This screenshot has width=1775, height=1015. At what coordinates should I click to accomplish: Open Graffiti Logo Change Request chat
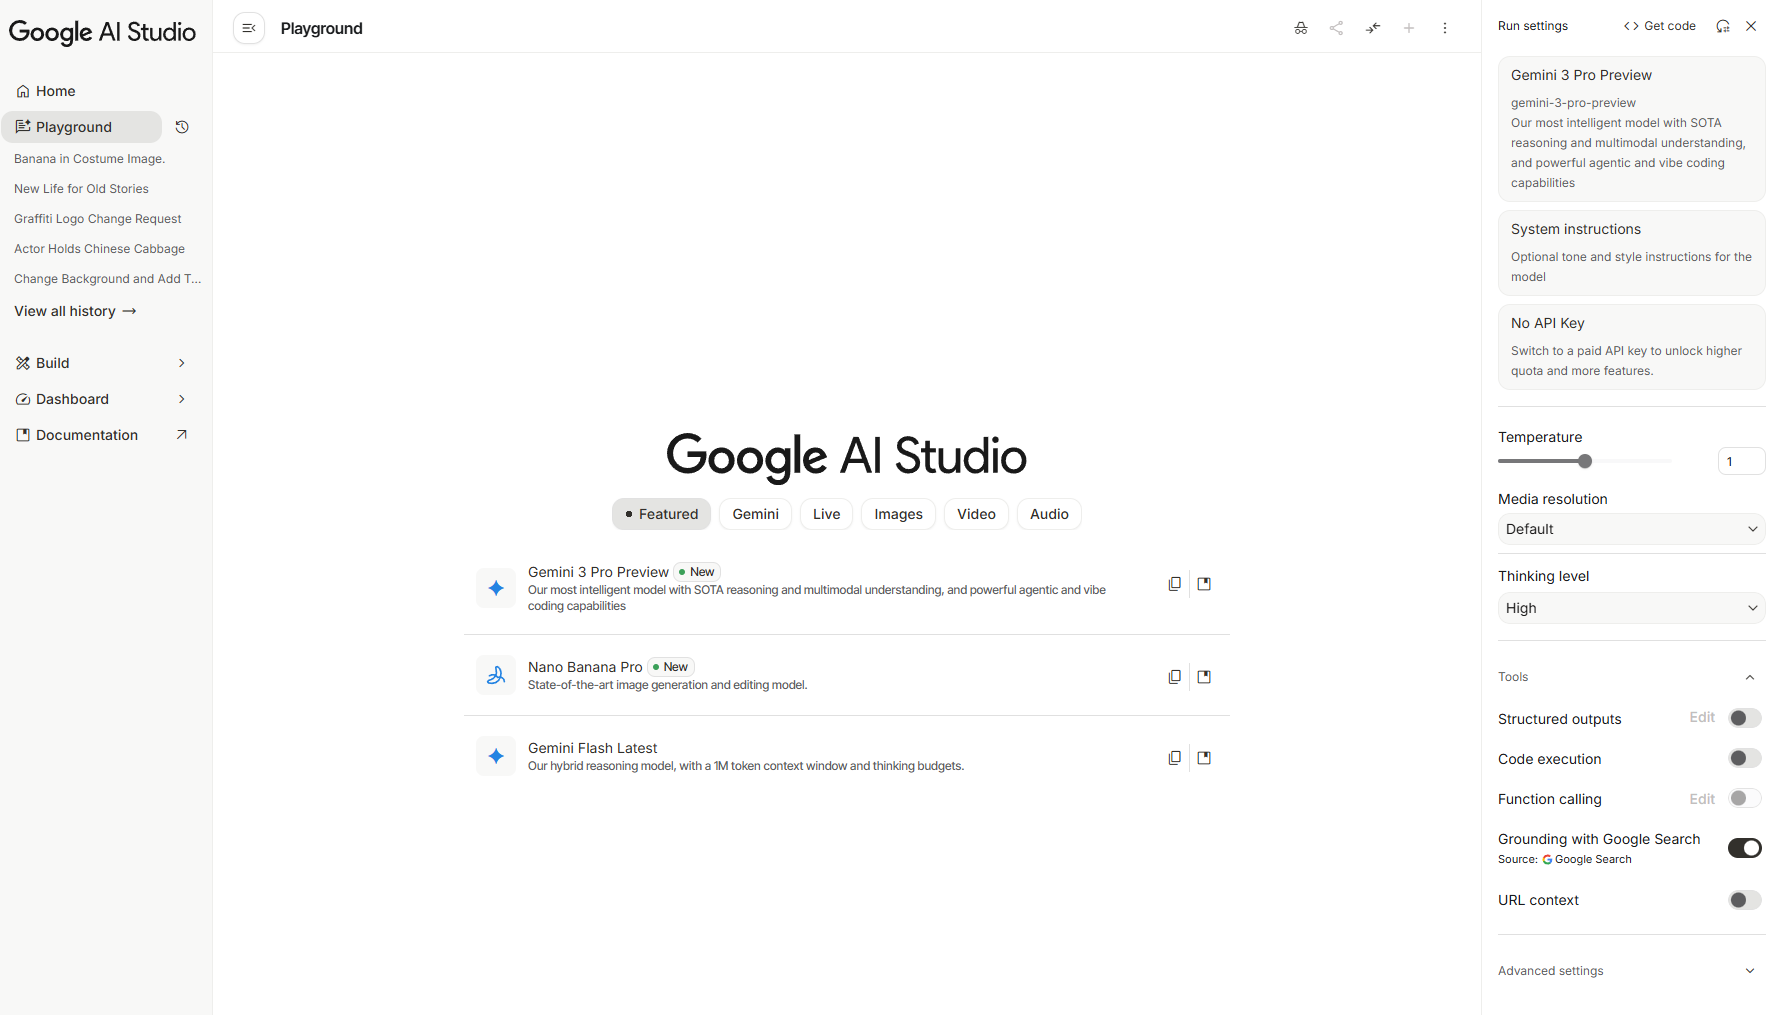(98, 219)
